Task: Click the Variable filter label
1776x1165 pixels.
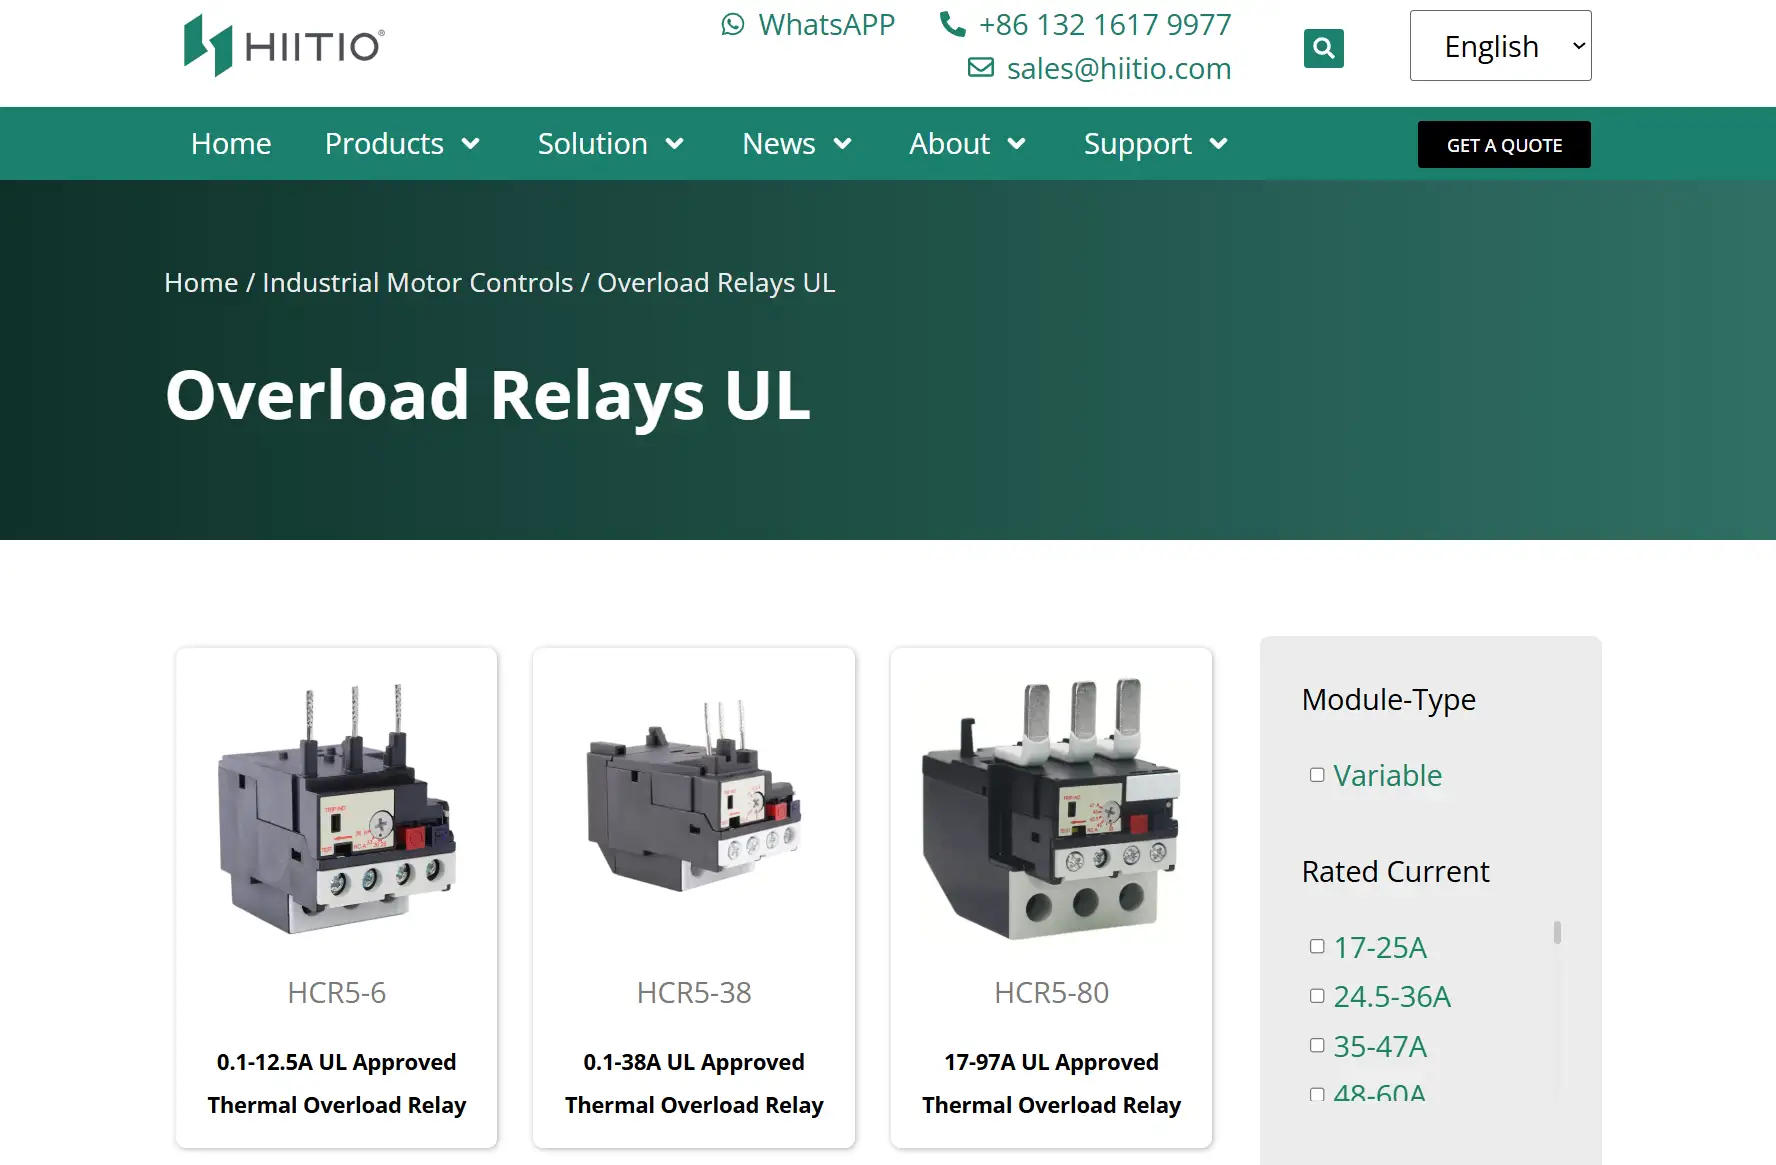Action: tap(1387, 776)
